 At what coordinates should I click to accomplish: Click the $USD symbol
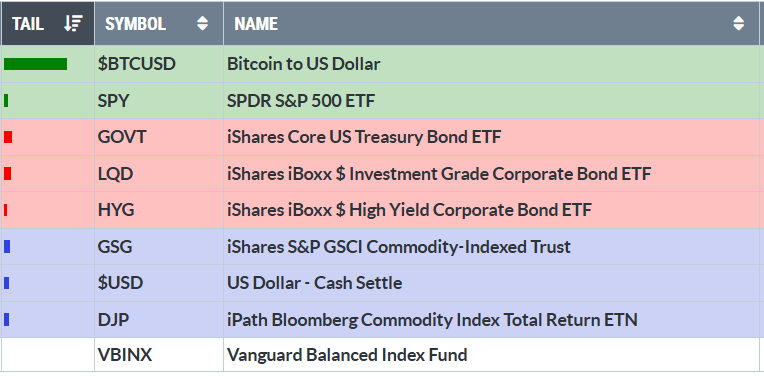pyautogui.click(x=120, y=283)
